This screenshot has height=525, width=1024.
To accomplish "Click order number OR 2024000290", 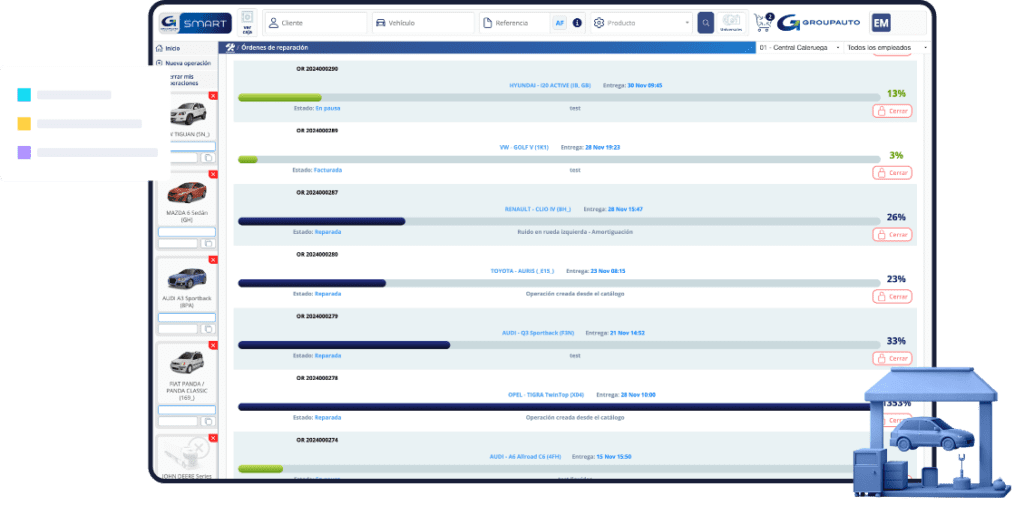I will tap(317, 69).
